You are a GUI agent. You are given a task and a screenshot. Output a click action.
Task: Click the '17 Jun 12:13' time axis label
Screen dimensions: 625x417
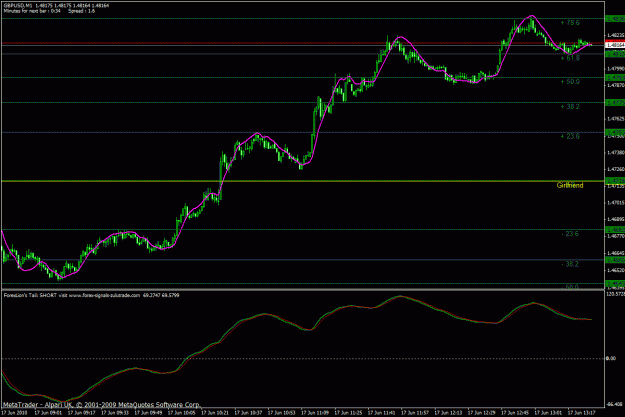[448, 413]
